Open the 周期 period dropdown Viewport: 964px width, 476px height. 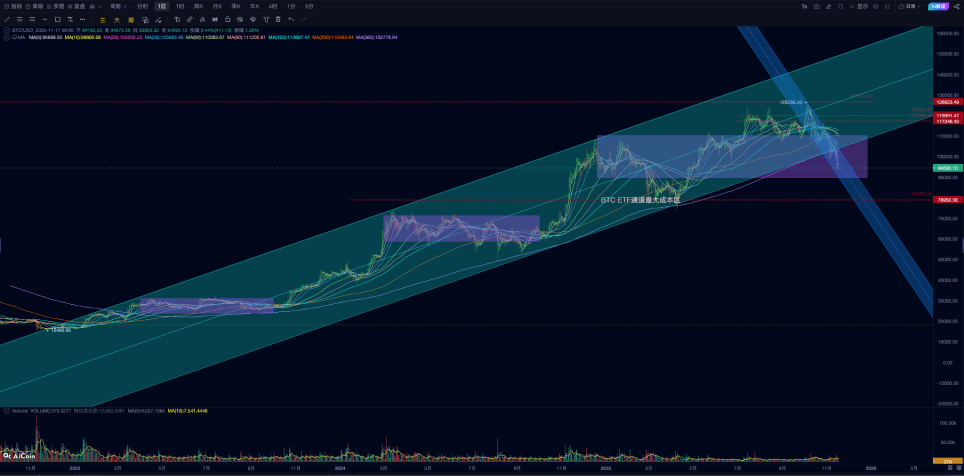[x=119, y=6]
